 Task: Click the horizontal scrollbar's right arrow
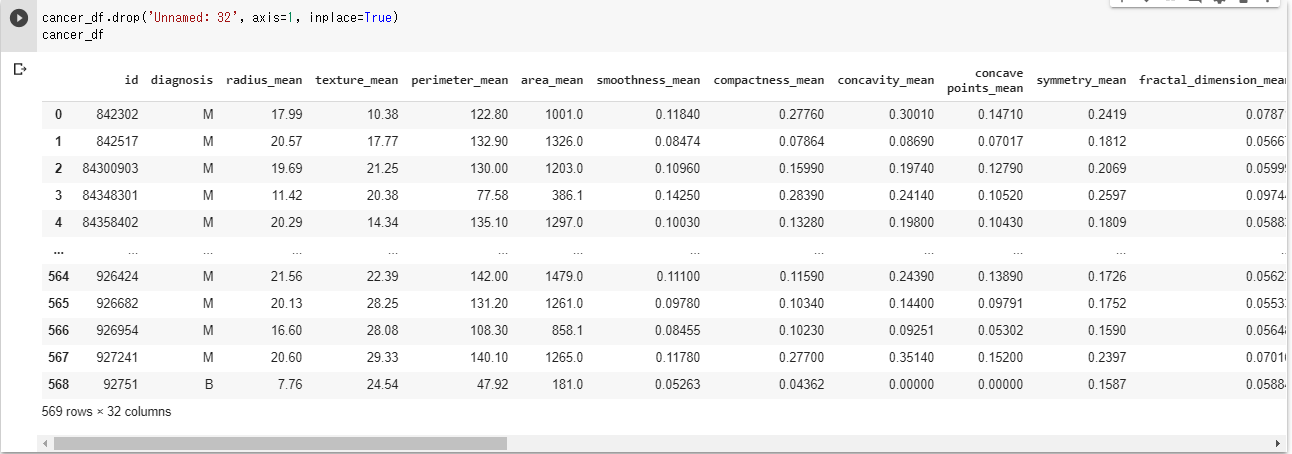[1277, 443]
